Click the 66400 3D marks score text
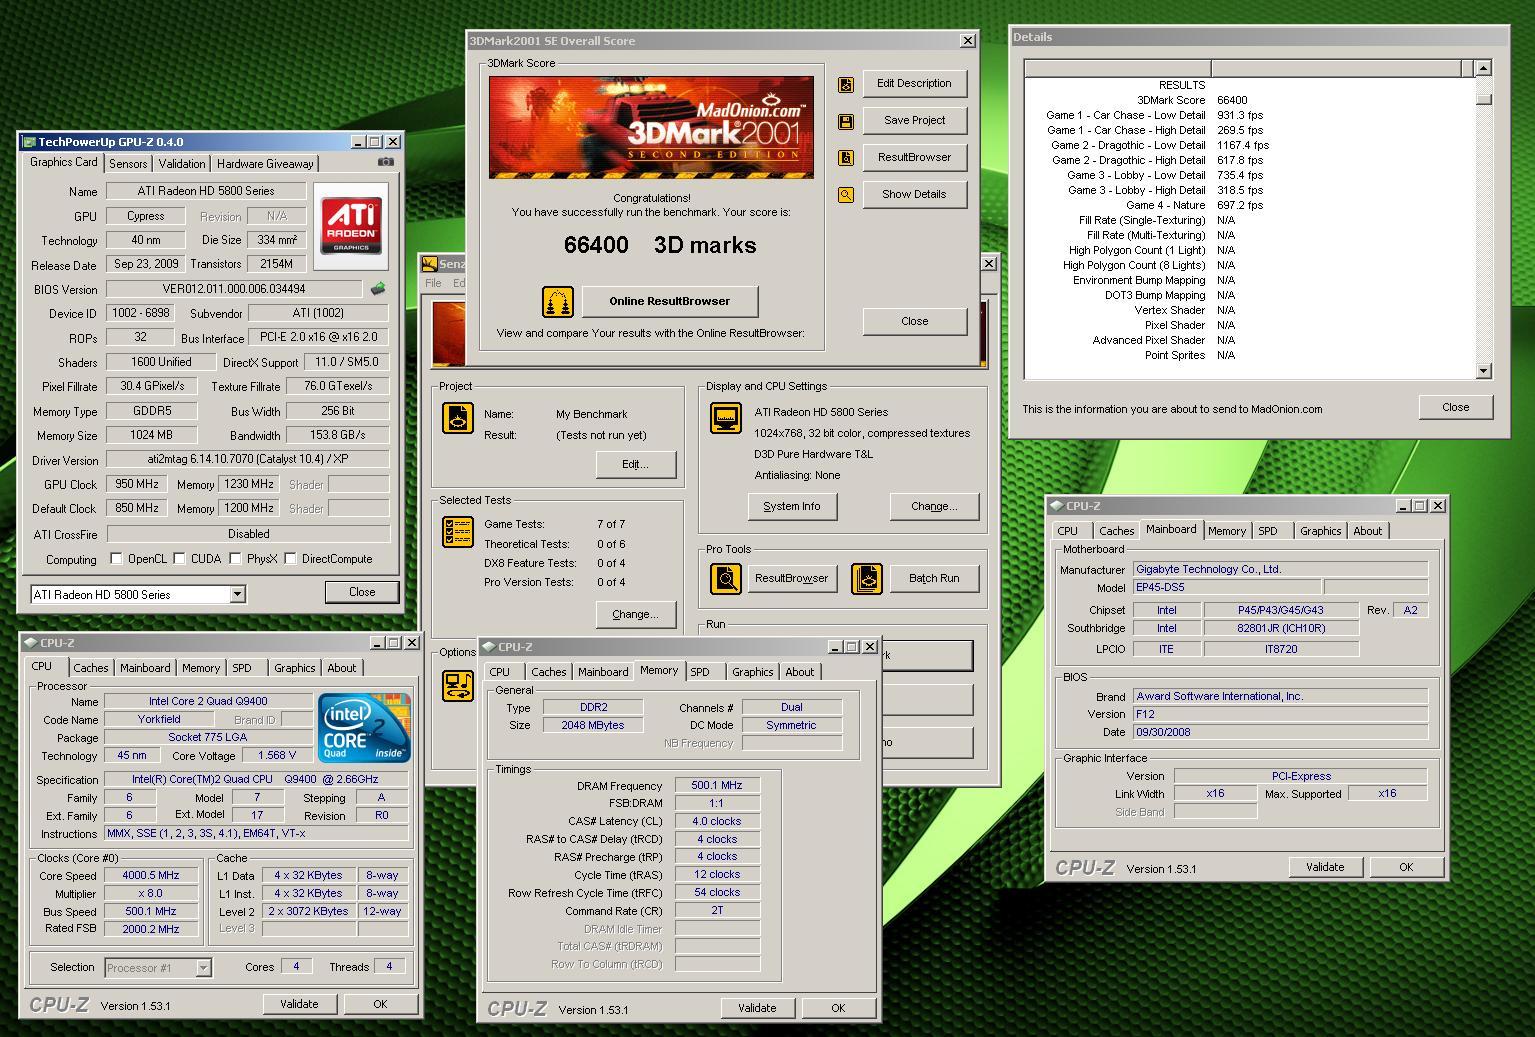 (x=660, y=245)
